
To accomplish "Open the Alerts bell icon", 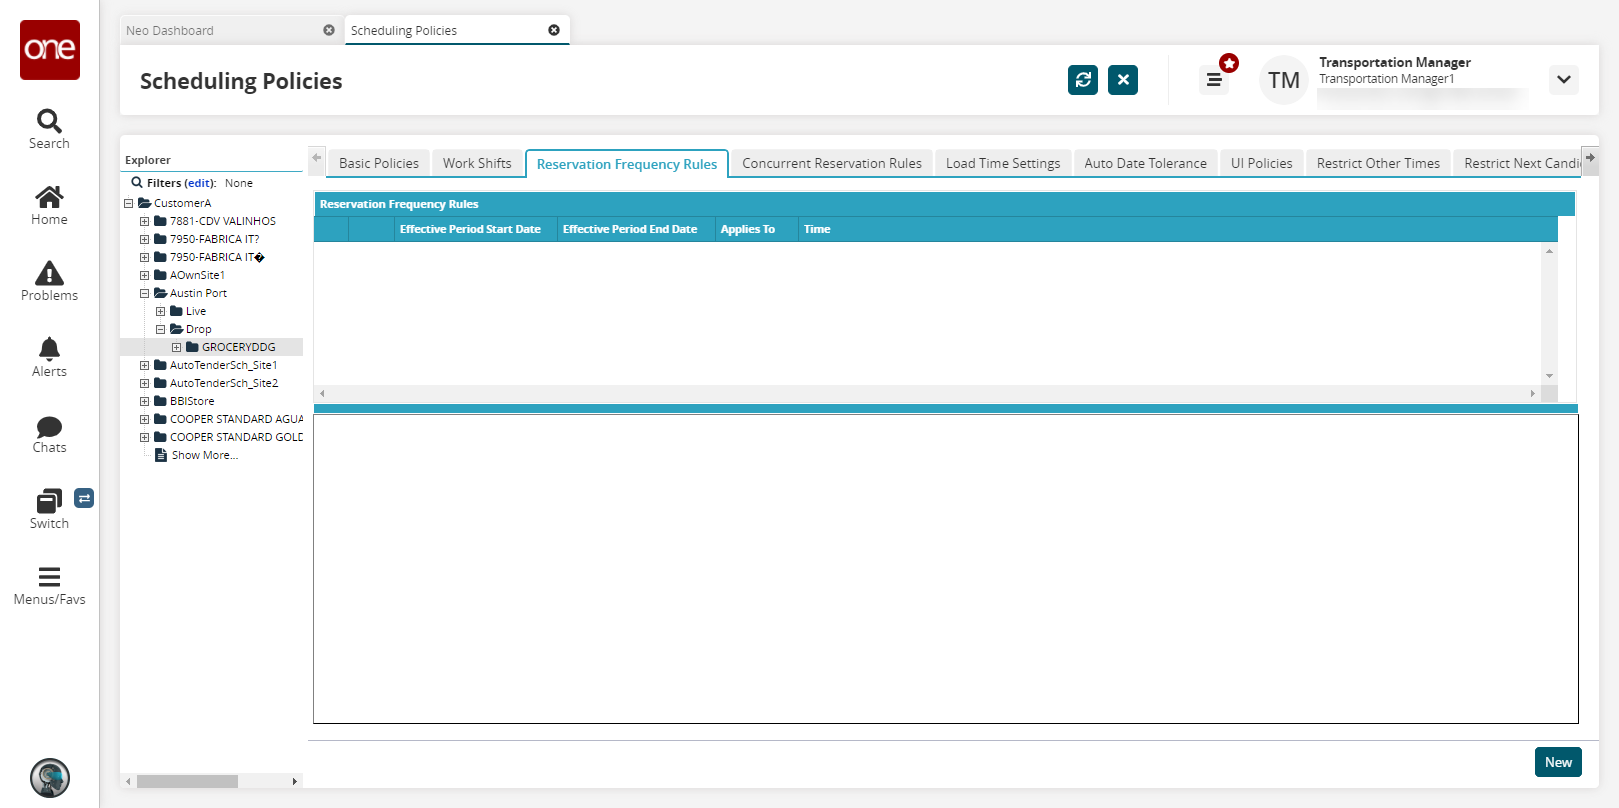I will [49, 349].
